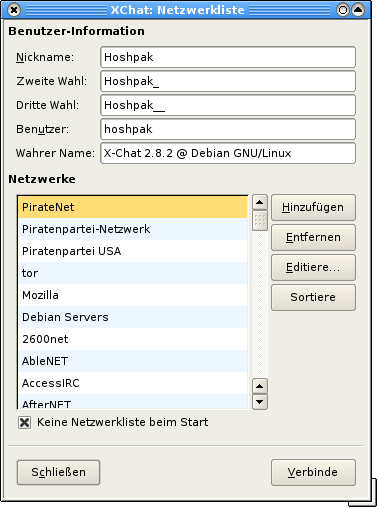Click the scrollbar thumb of the network list
Viewport: 378px width, 508px height.
pos(260,220)
